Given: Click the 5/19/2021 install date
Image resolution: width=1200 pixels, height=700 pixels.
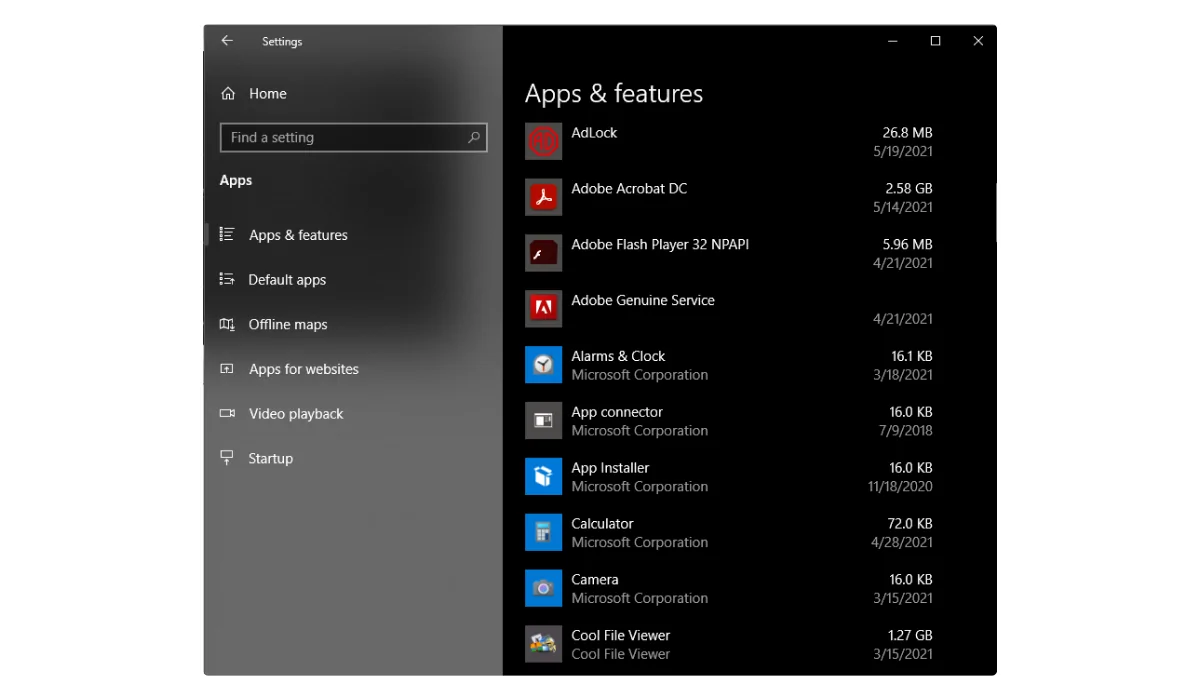Looking at the screenshot, I should tap(903, 151).
